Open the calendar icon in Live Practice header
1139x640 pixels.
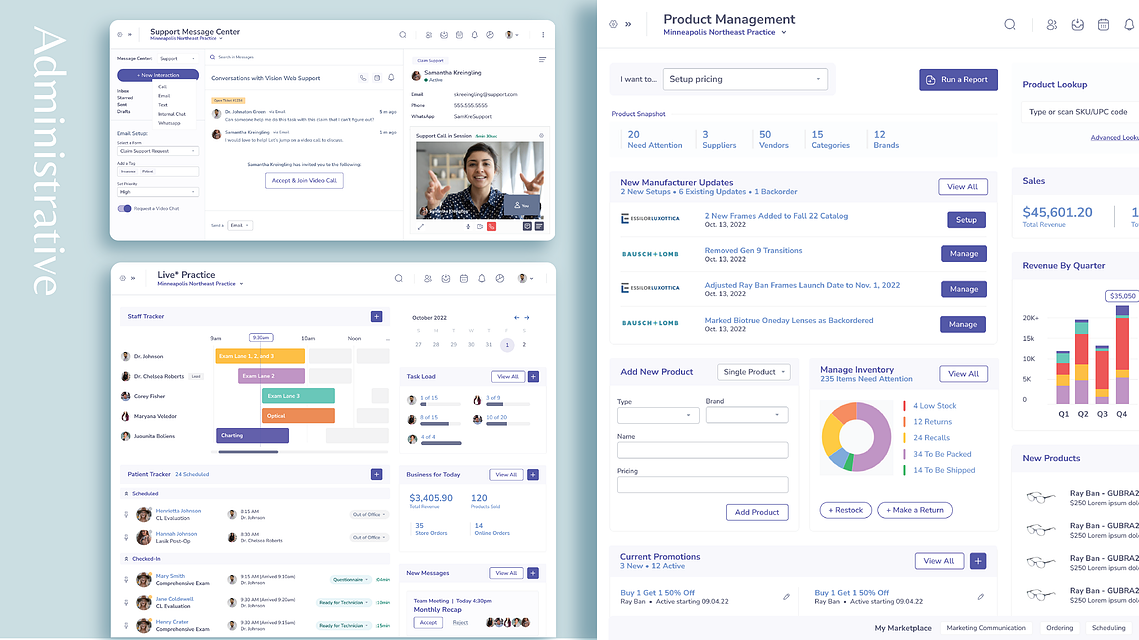point(463,278)
